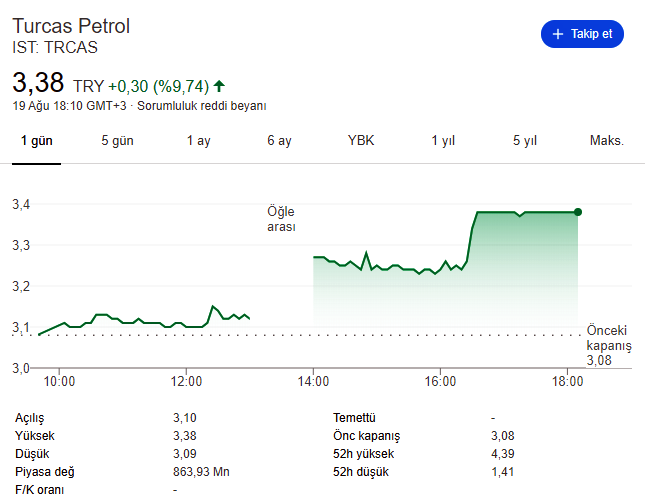Select the 1 gün chart tab
The width and height of the screenshot is (645, 497).
click(37, 141)
